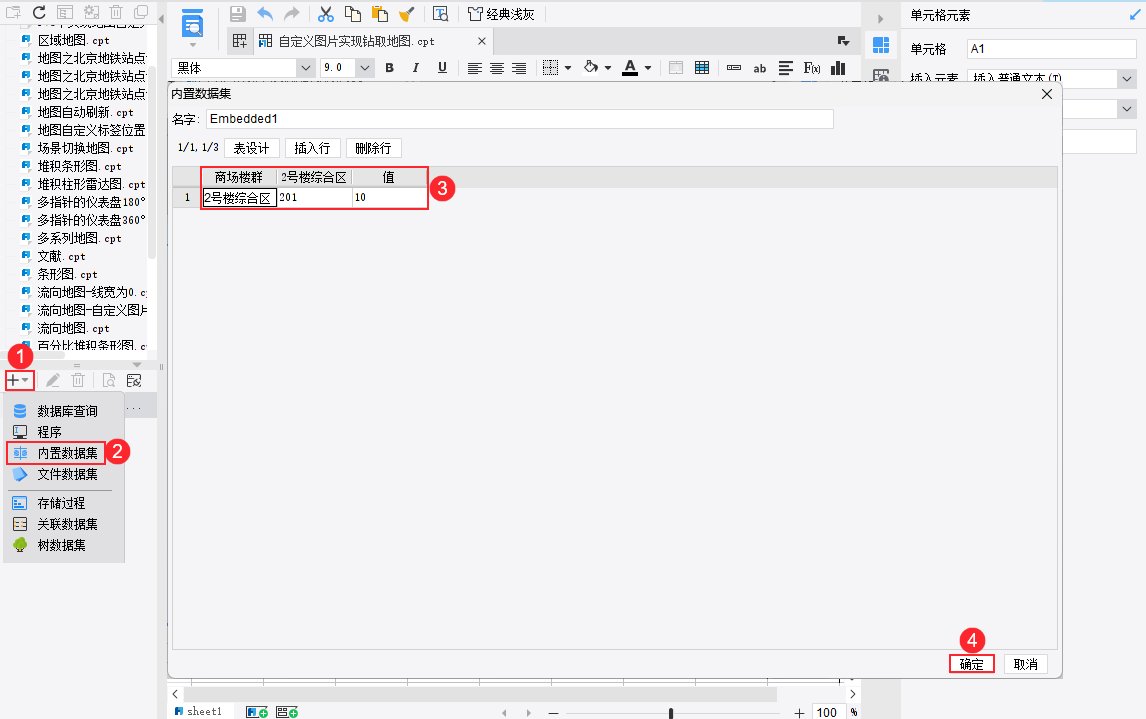This screenshot has width=1146, height=719.
Task: Open the add dataset plus dropdown
Action: (x=19, y=381)
